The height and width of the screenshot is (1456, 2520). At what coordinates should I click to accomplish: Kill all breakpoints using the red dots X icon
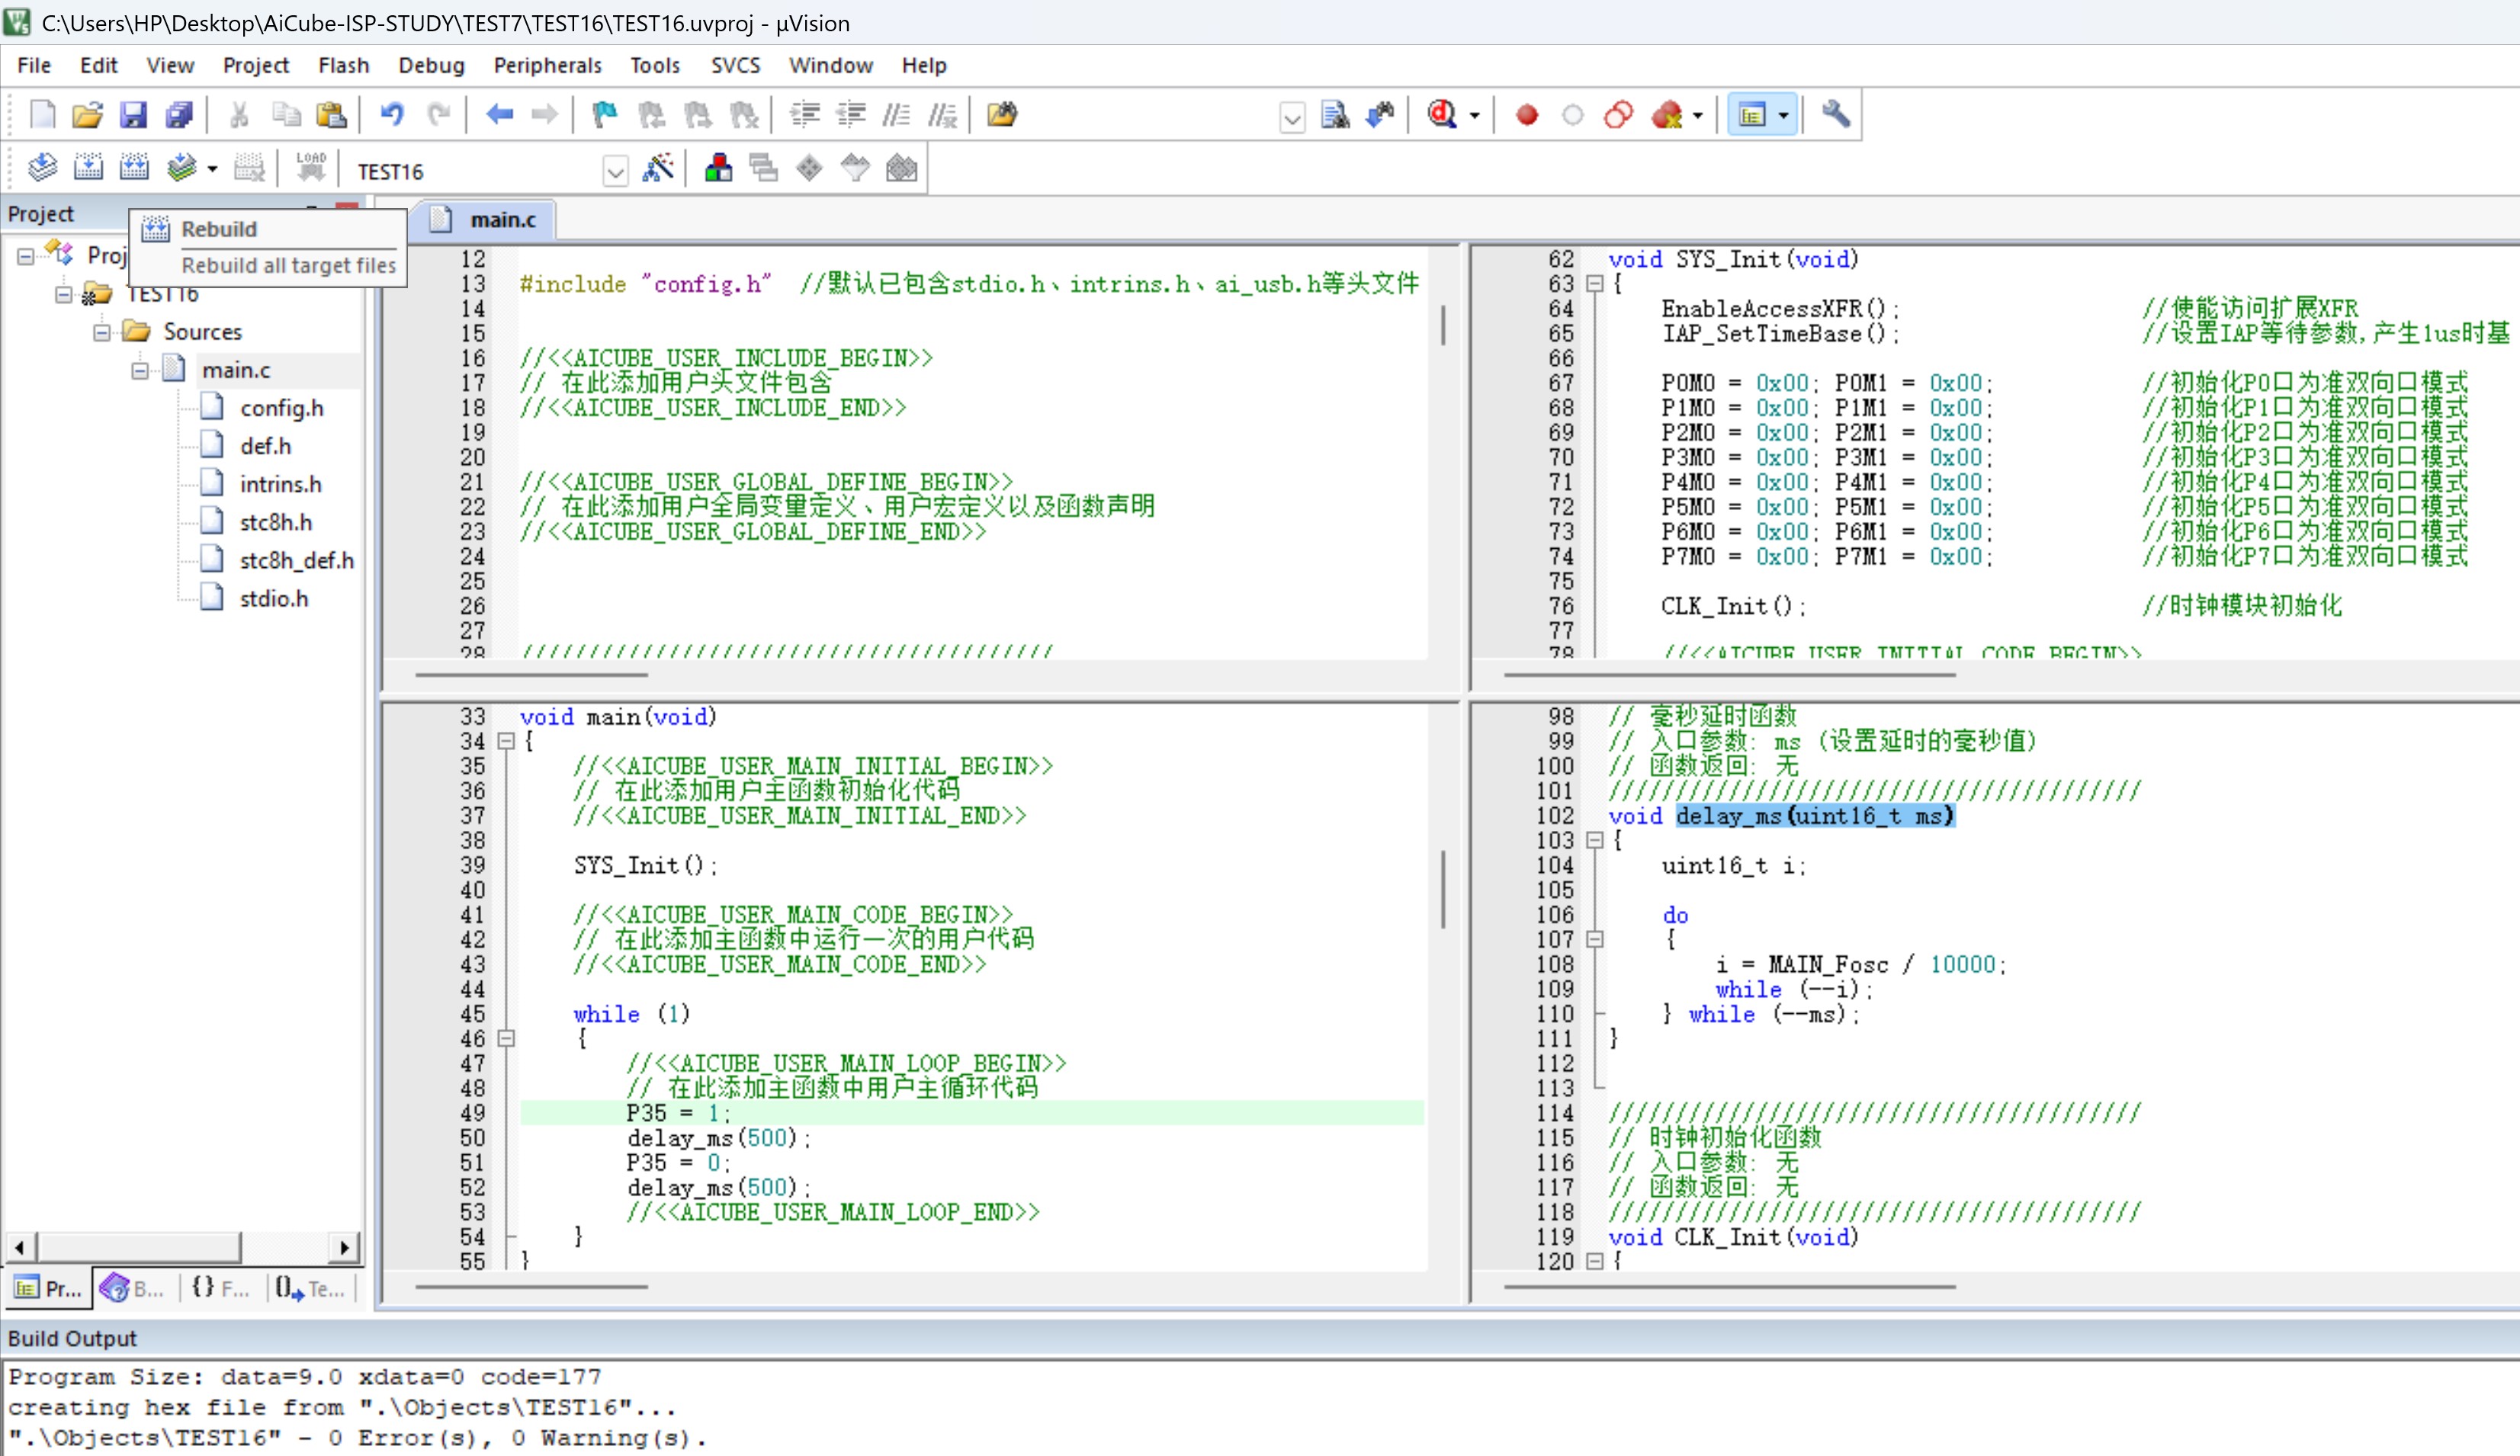pos(1666,115)
